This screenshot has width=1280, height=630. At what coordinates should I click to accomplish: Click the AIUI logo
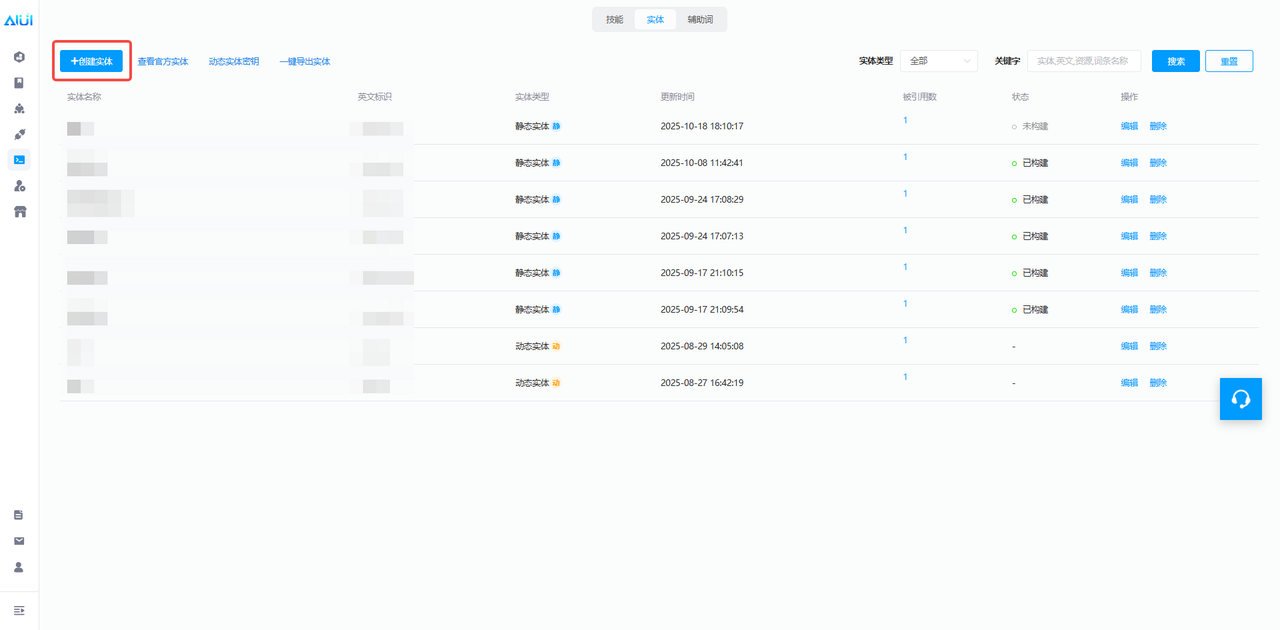(19, 20)
